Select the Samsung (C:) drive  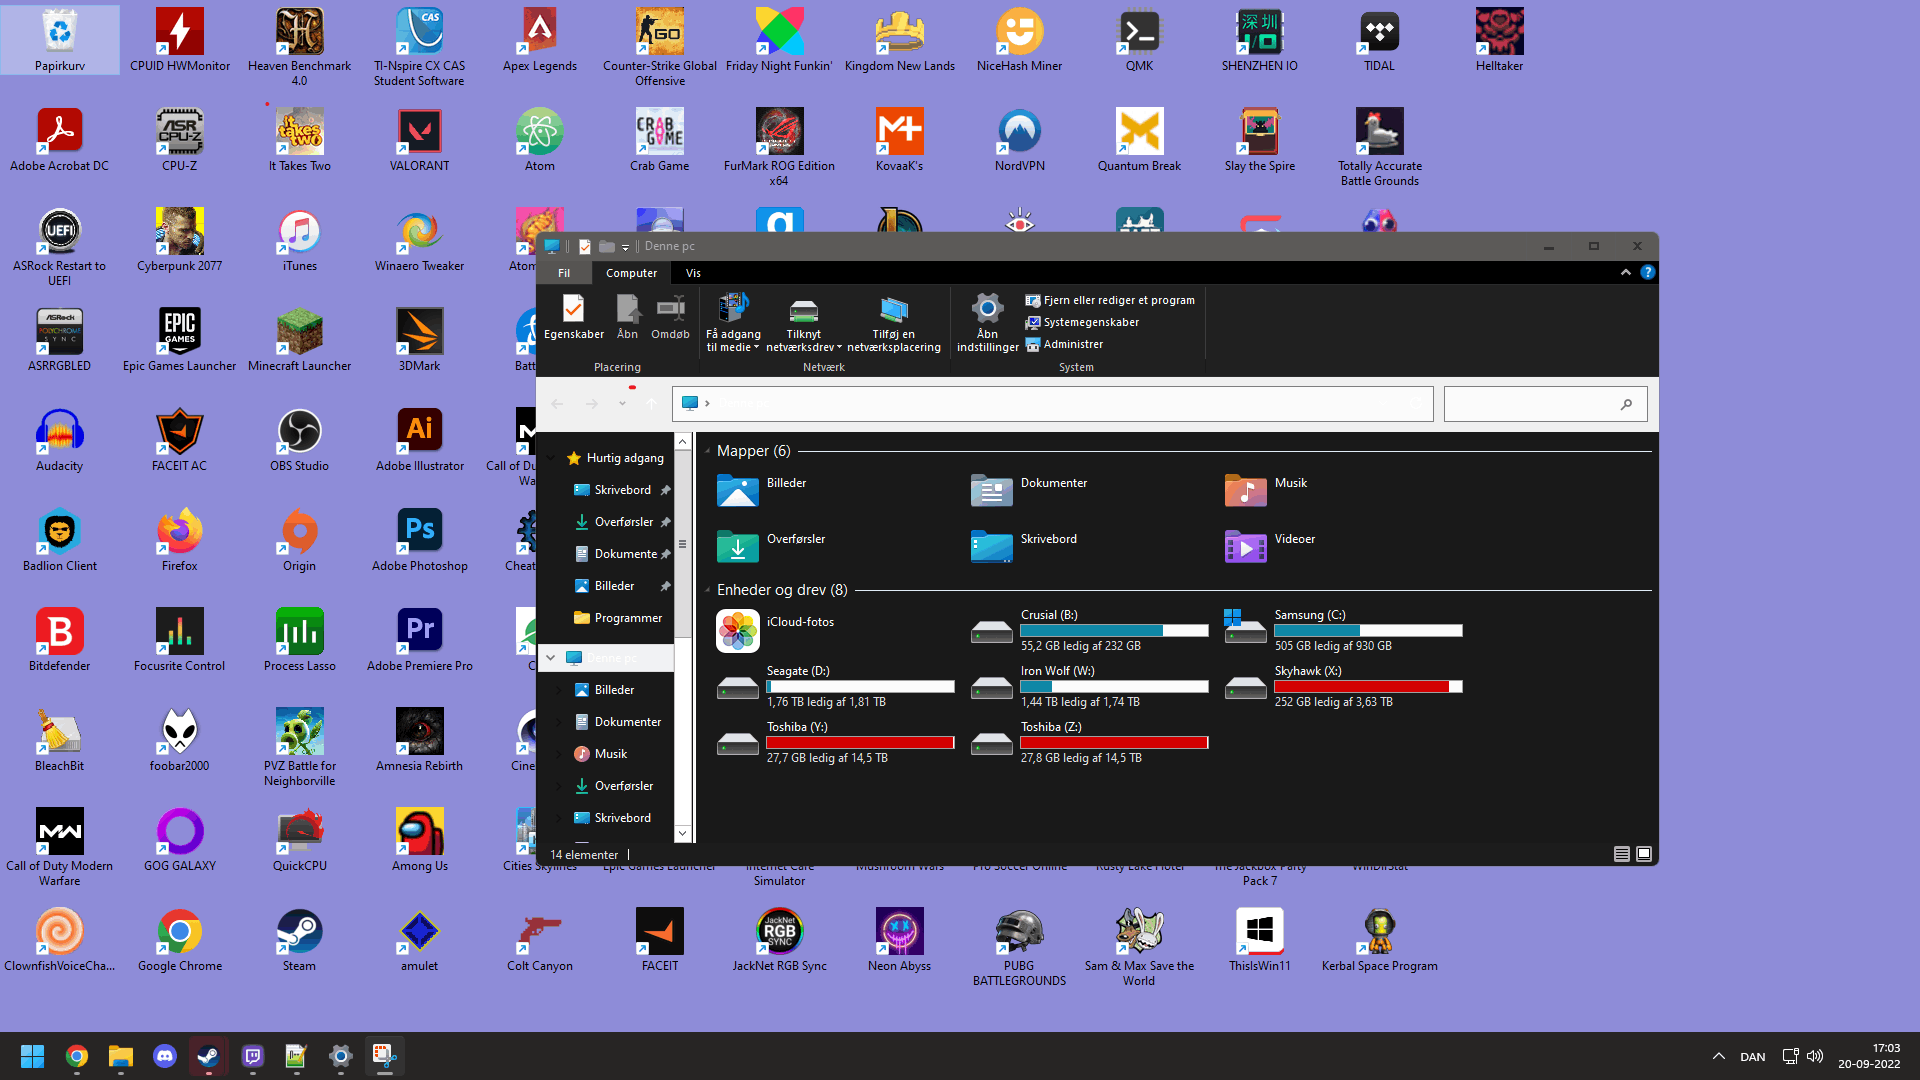(x=1343, y=630)
